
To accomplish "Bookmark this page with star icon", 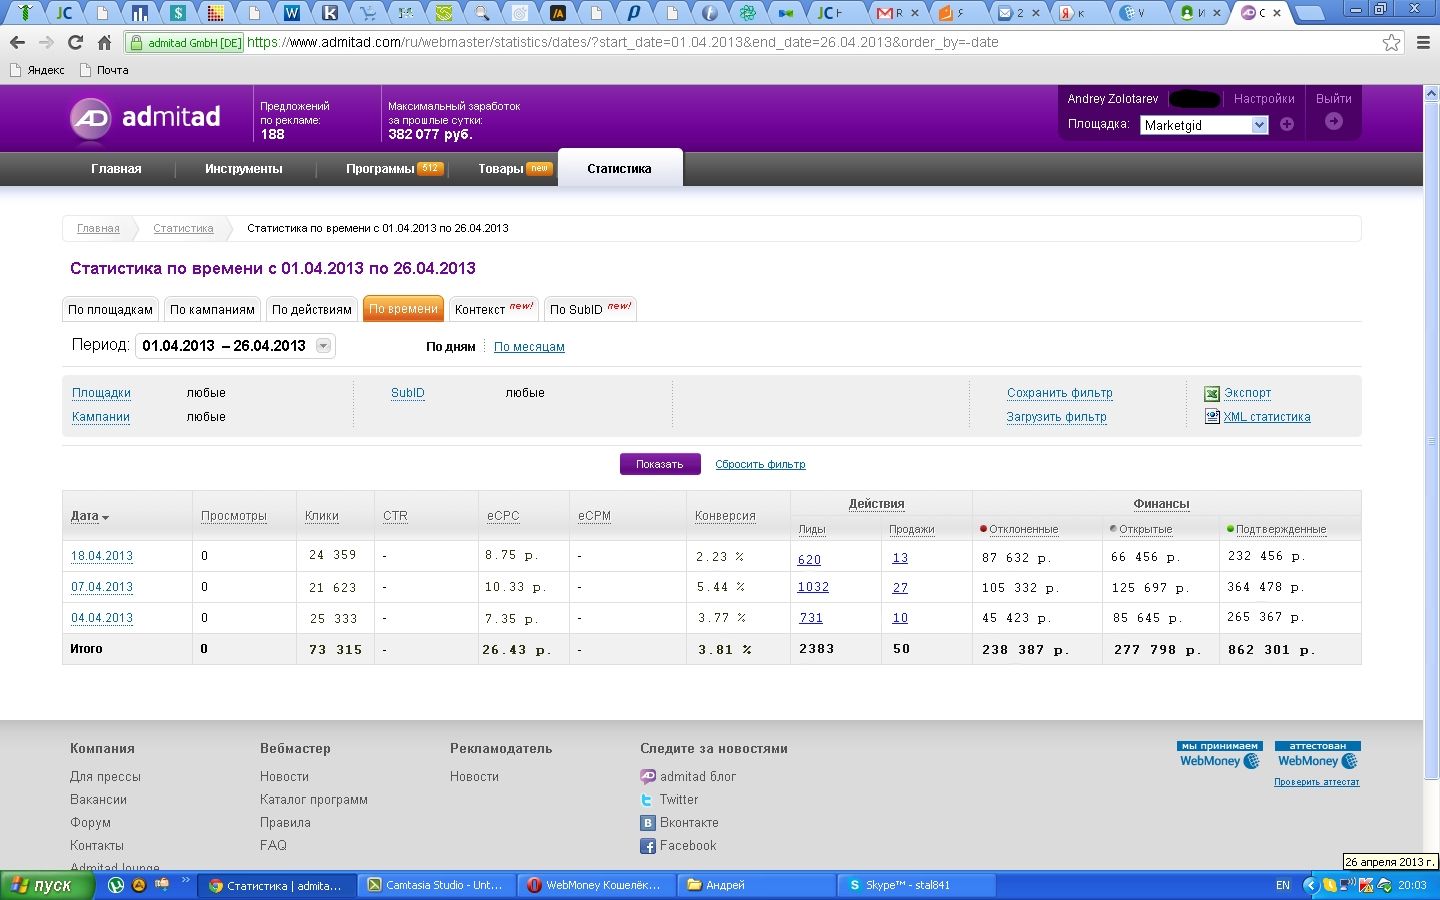I will pos(1391,42).
